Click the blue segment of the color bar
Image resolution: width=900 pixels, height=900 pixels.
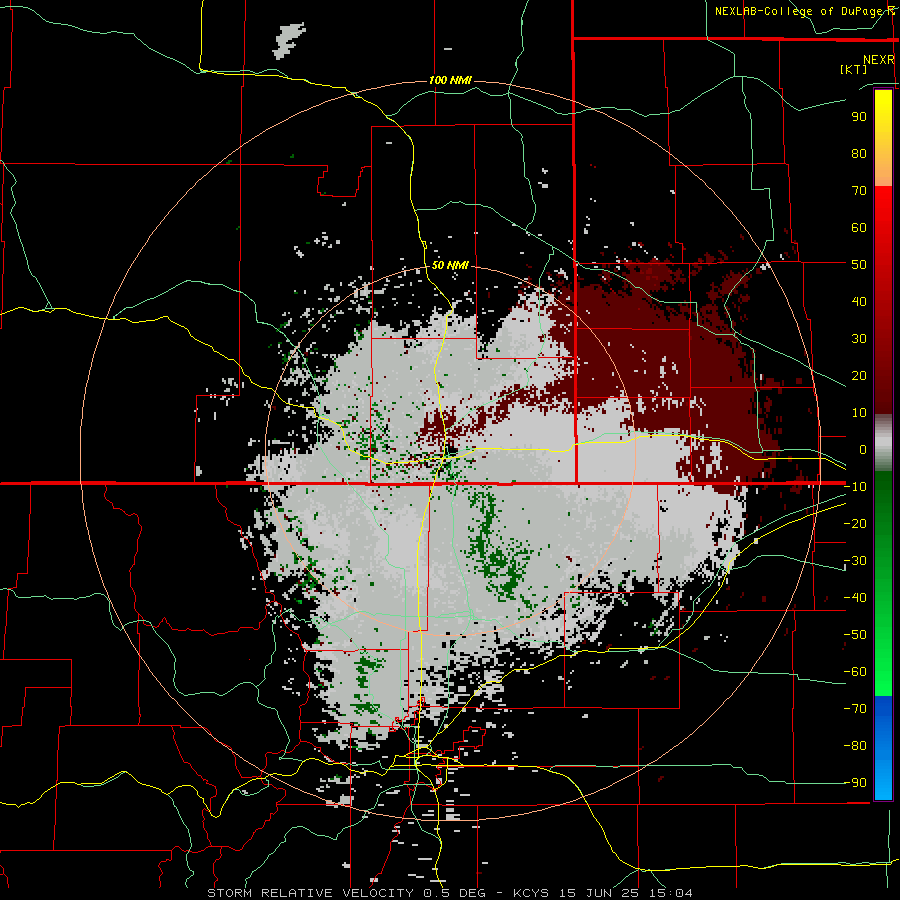[883, 748]
